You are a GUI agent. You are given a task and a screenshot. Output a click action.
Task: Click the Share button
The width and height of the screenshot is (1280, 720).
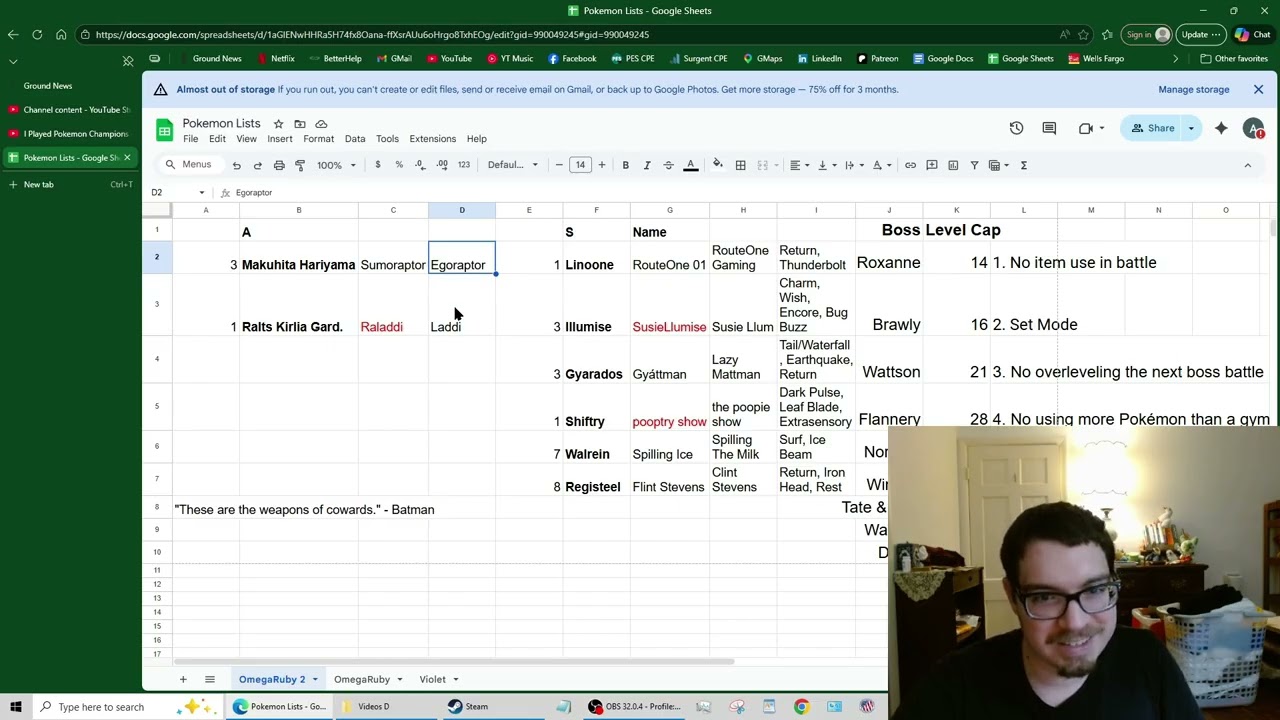(1152, 128)
